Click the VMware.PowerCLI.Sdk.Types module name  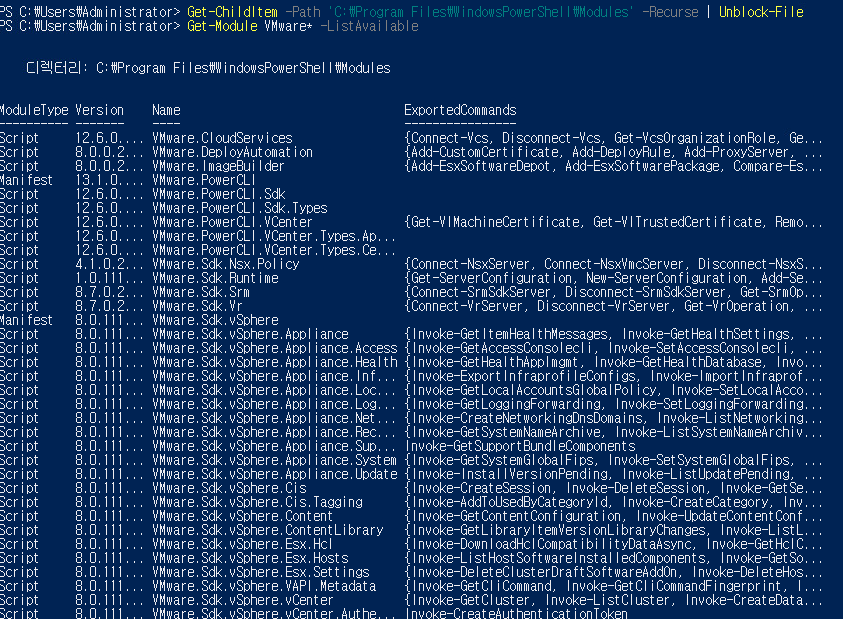[240, 208]
